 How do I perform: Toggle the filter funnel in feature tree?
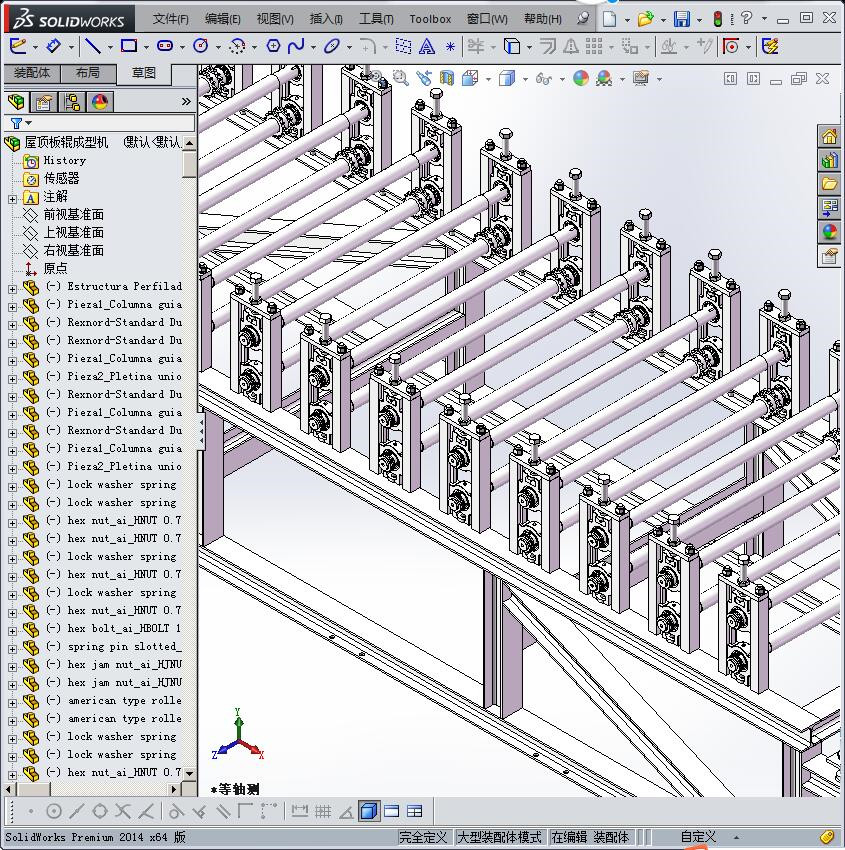pos(16,123)
